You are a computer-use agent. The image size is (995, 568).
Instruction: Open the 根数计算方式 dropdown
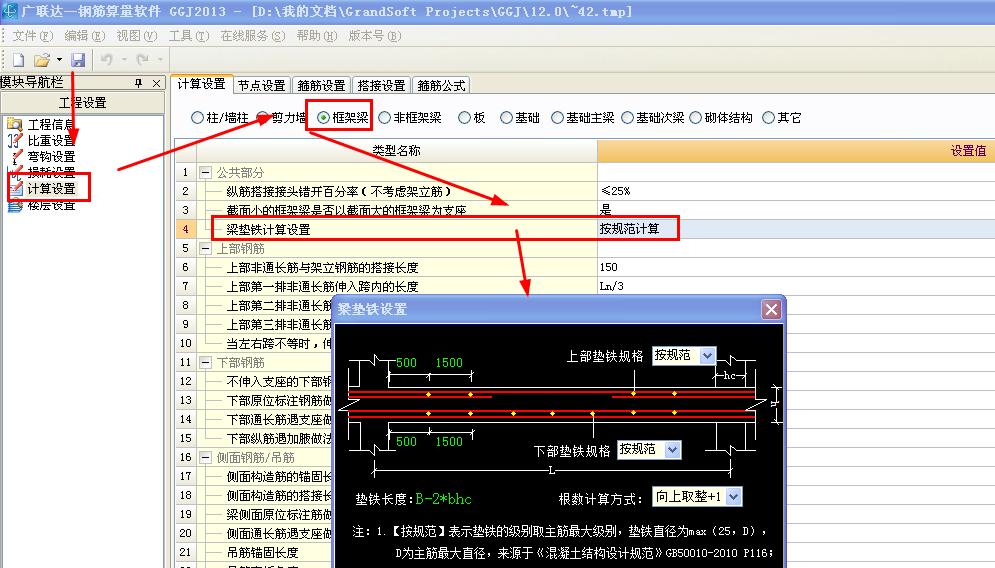(734, 496)
